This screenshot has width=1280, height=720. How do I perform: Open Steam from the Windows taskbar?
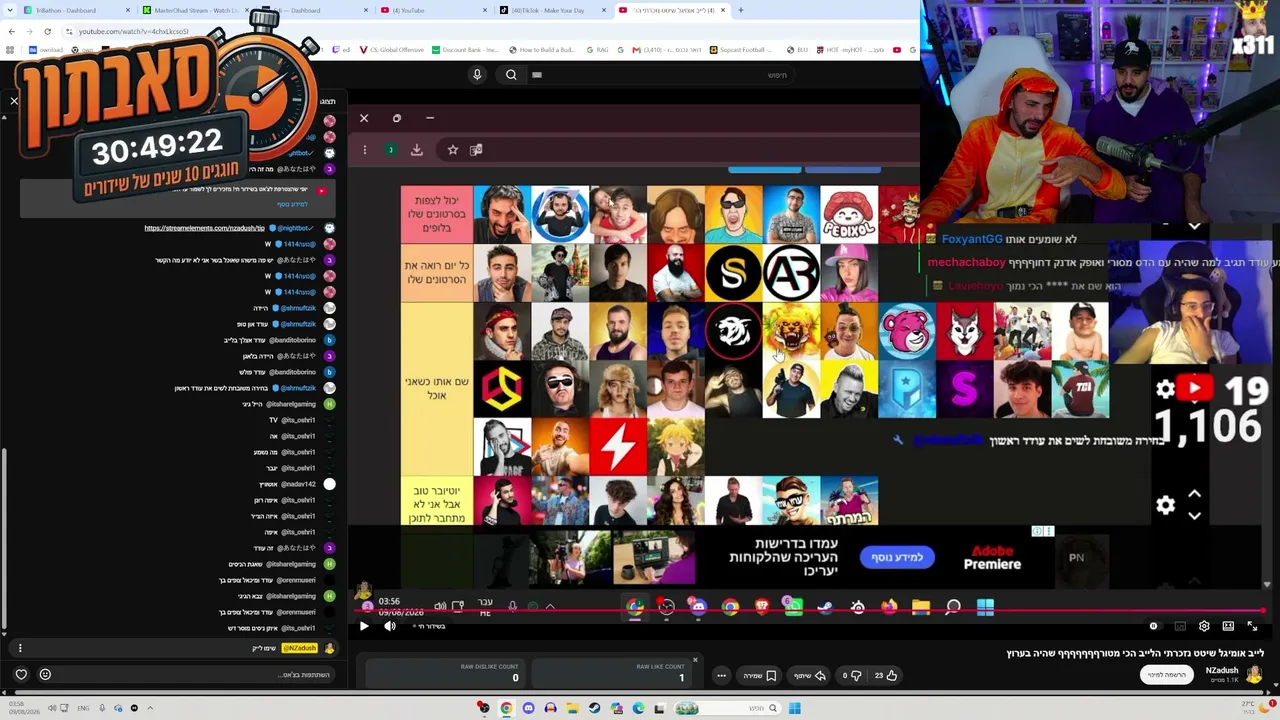point(594,708)
